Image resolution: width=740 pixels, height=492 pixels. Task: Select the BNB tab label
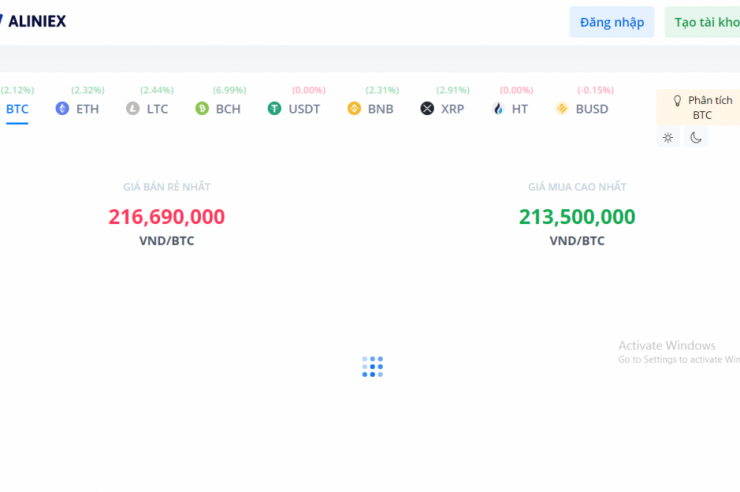(x=381, y=109)
